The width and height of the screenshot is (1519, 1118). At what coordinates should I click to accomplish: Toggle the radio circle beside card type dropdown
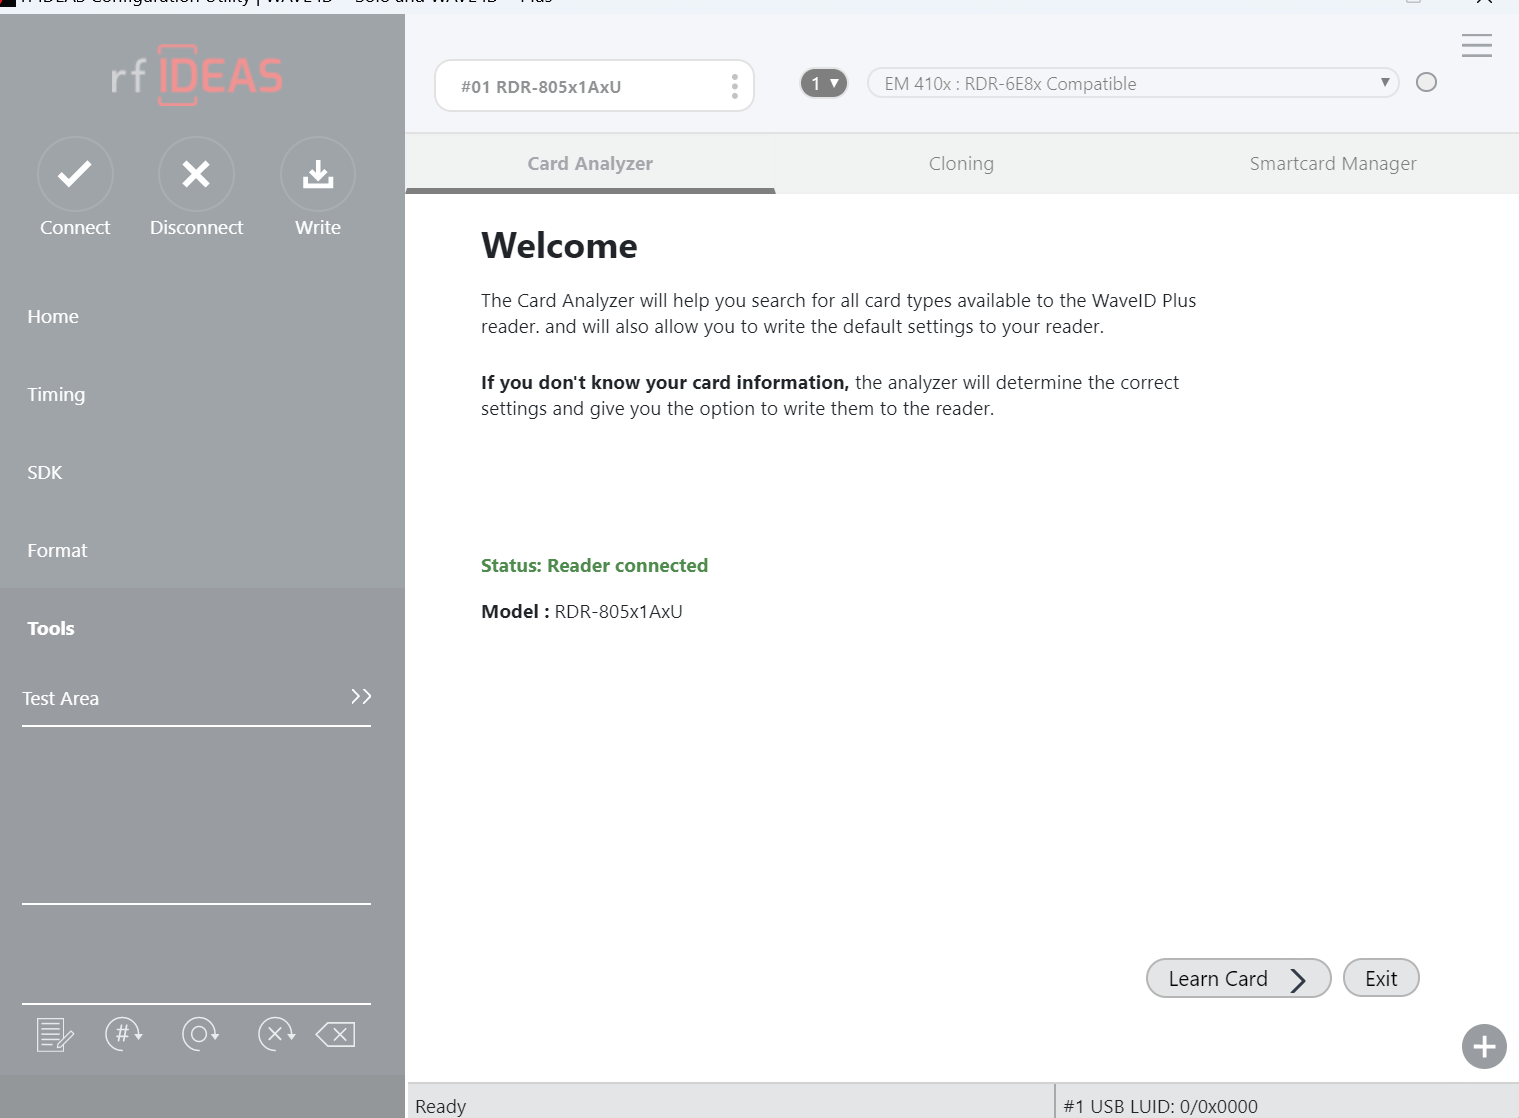[1426, 83]
